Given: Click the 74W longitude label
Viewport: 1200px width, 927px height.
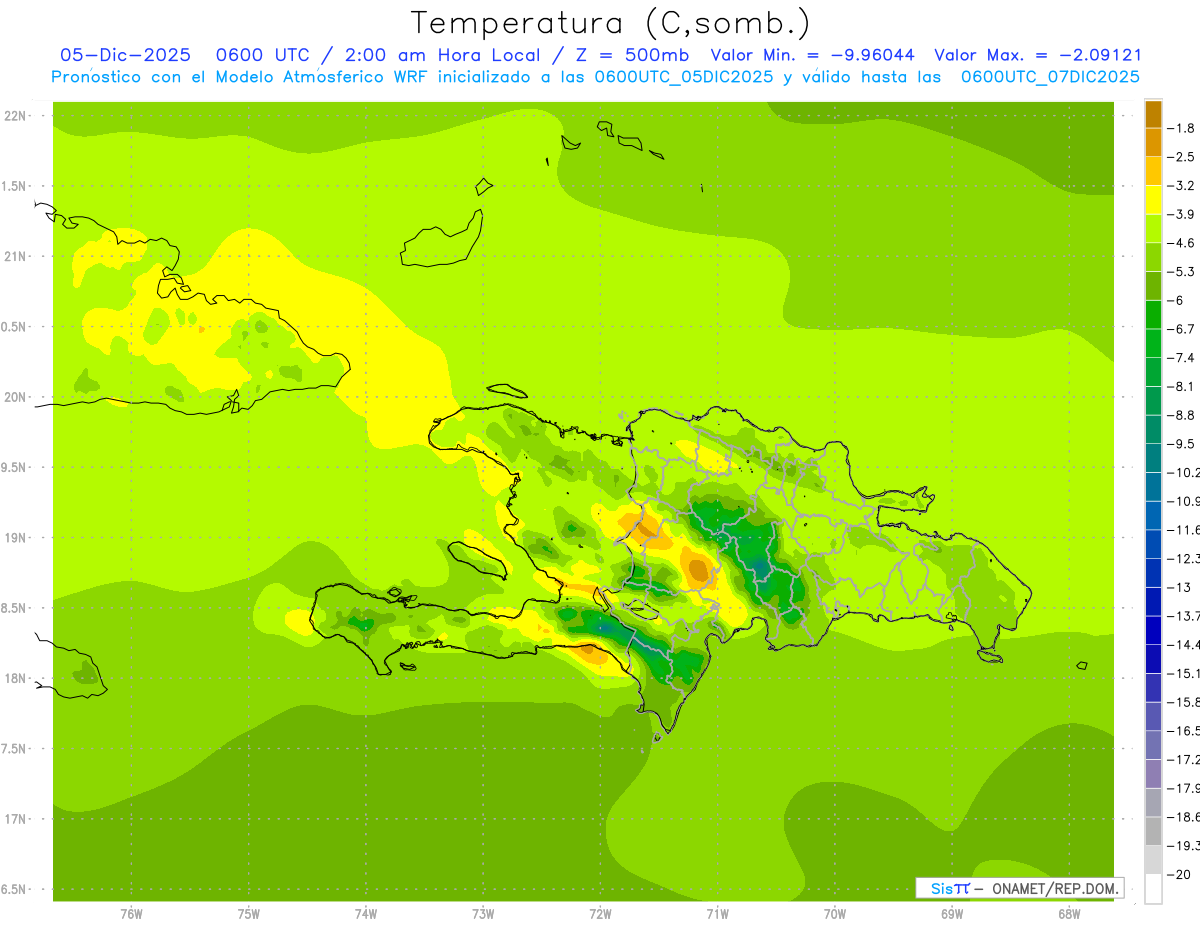Looking at the screenshot, I should pos(366,913).
